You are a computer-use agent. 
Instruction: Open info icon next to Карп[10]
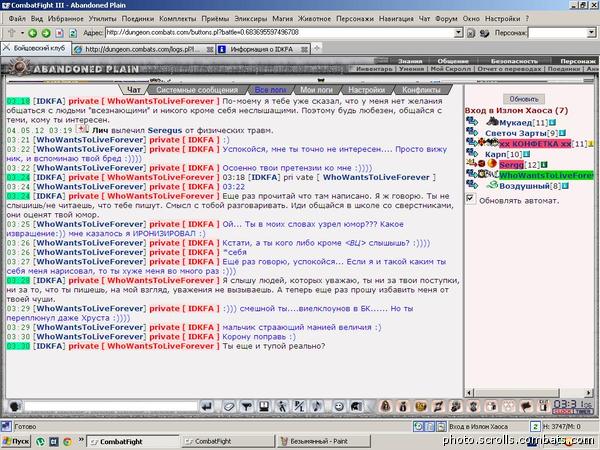click(526, 154)
